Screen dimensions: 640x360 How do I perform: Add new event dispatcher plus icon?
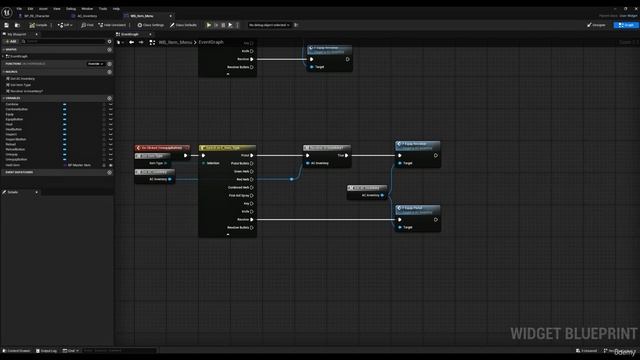tap(109, 173)
